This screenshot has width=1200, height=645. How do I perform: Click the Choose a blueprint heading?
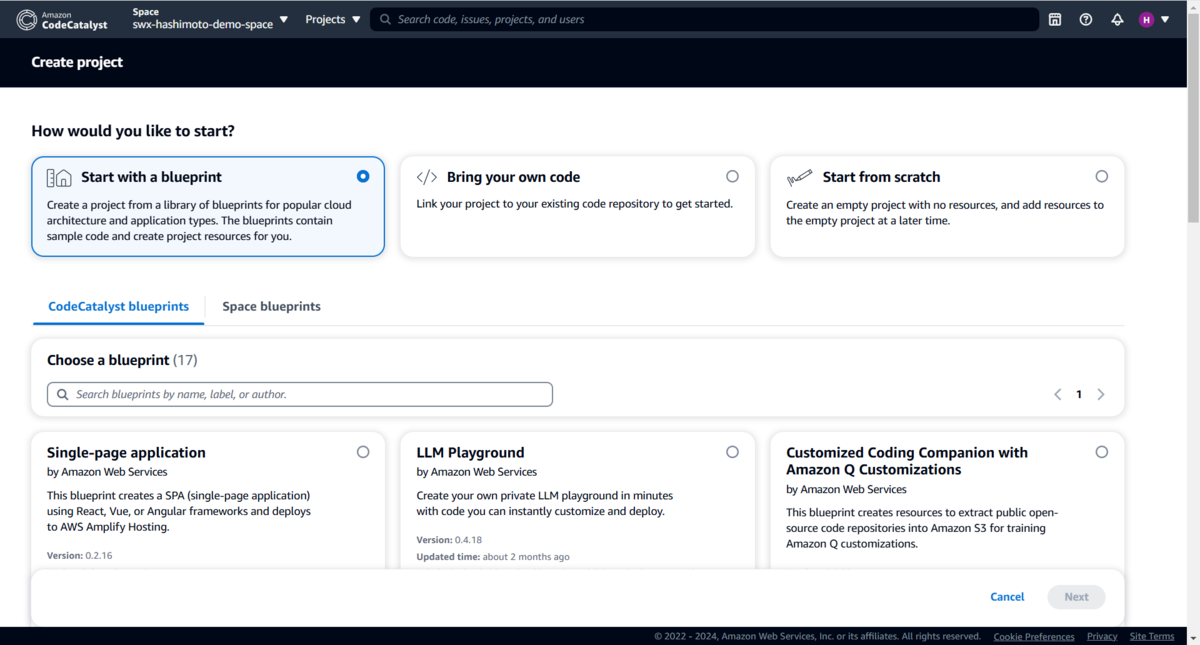122,360
